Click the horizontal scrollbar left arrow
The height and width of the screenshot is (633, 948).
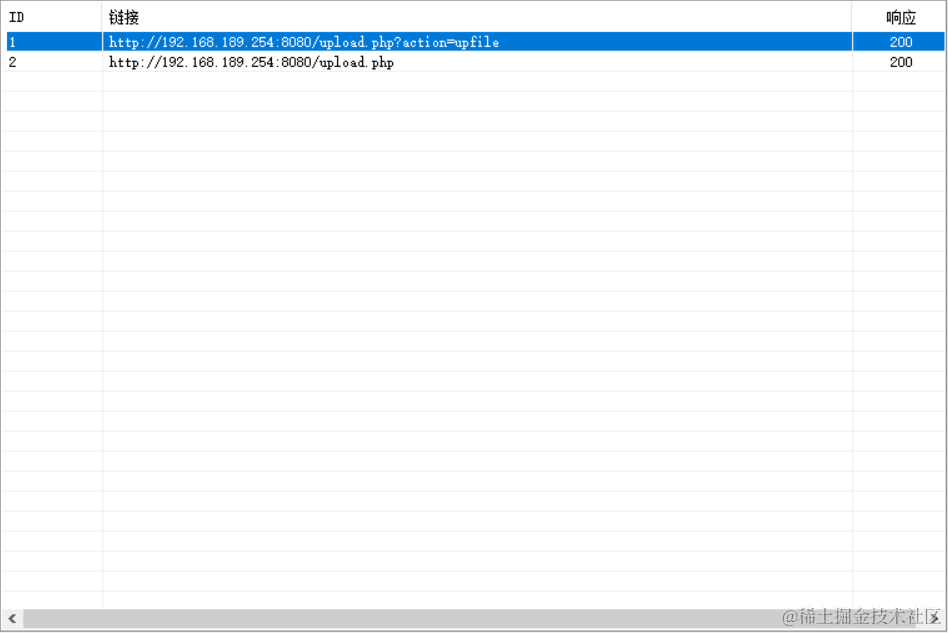tap(12, 618)
